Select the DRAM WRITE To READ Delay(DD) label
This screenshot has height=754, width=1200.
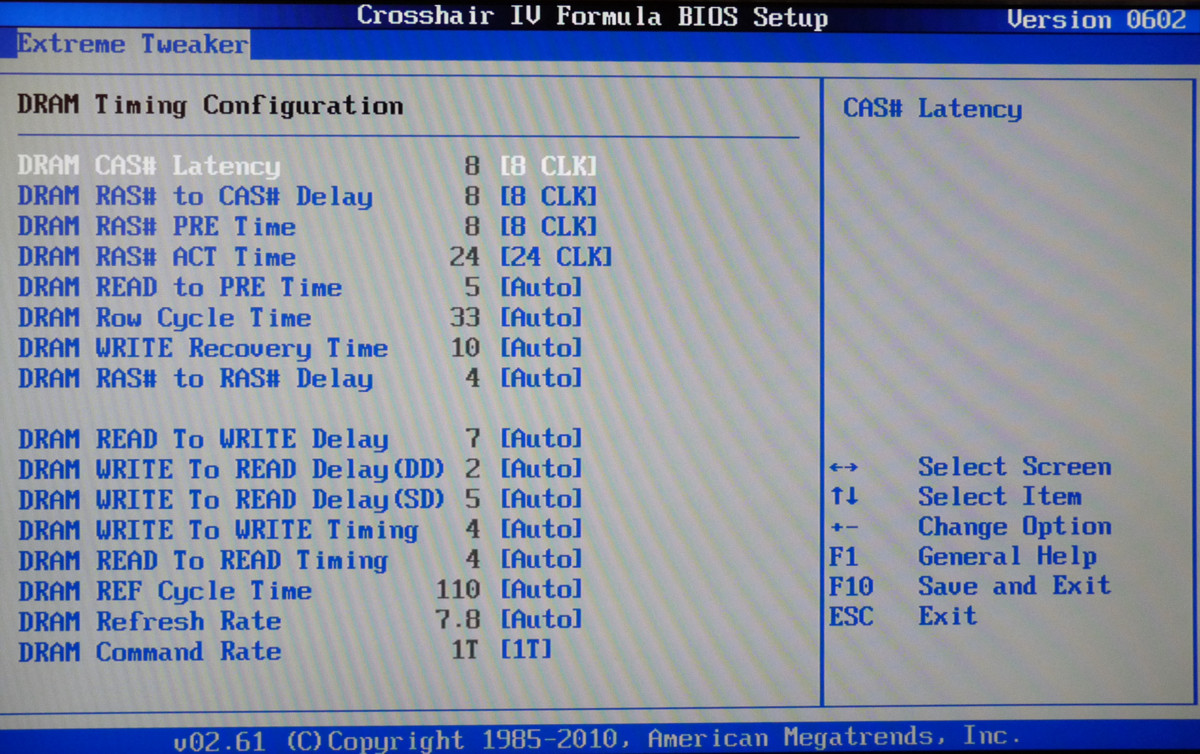pos(231,469)
